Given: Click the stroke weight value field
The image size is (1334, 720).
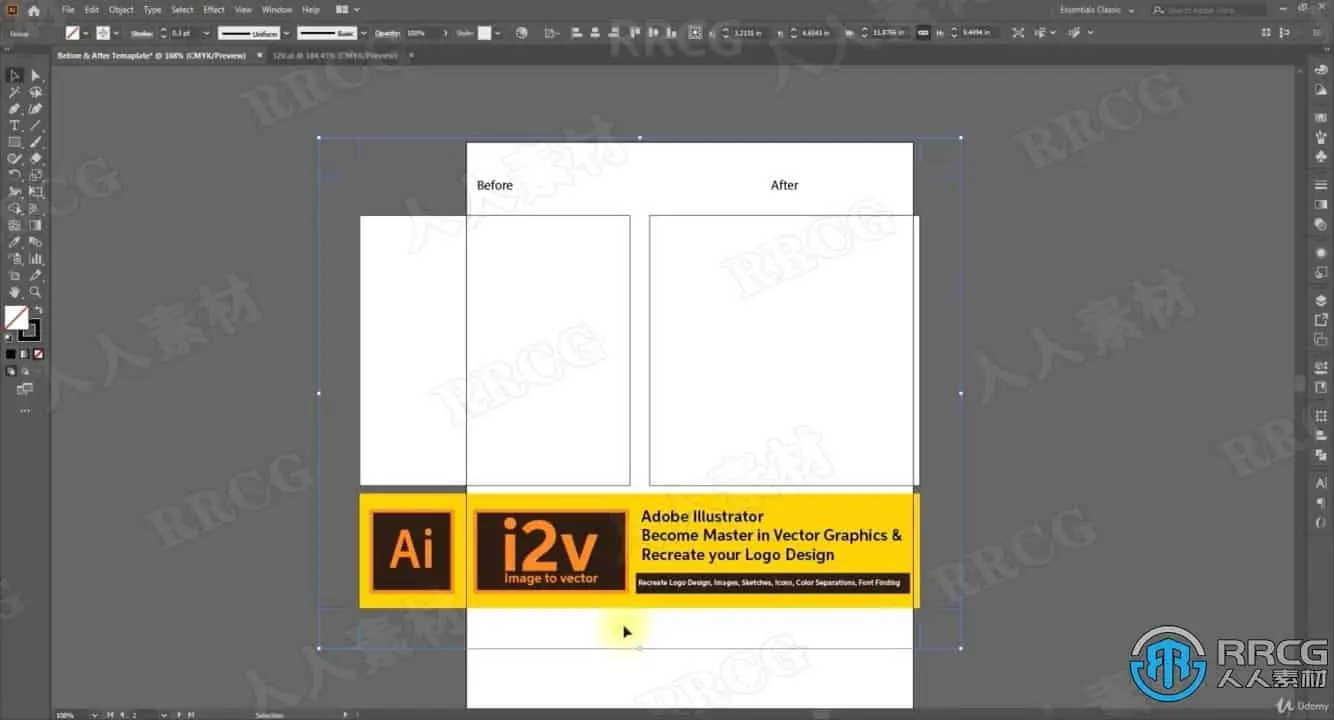Looking at the screenshot, I should point(183,33).
